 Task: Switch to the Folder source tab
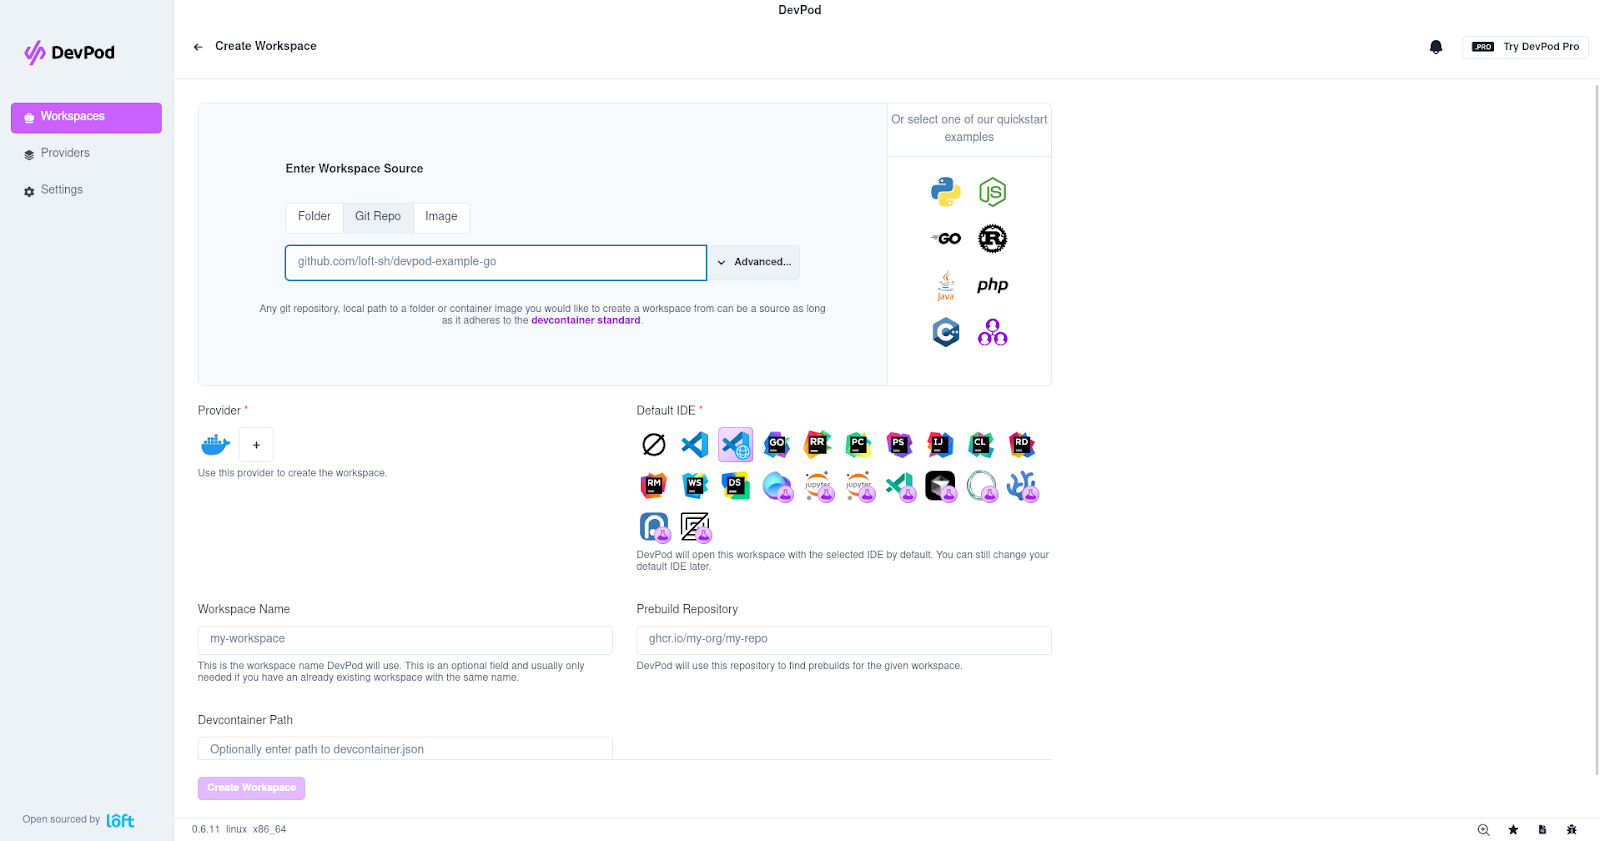click(314, 217)
